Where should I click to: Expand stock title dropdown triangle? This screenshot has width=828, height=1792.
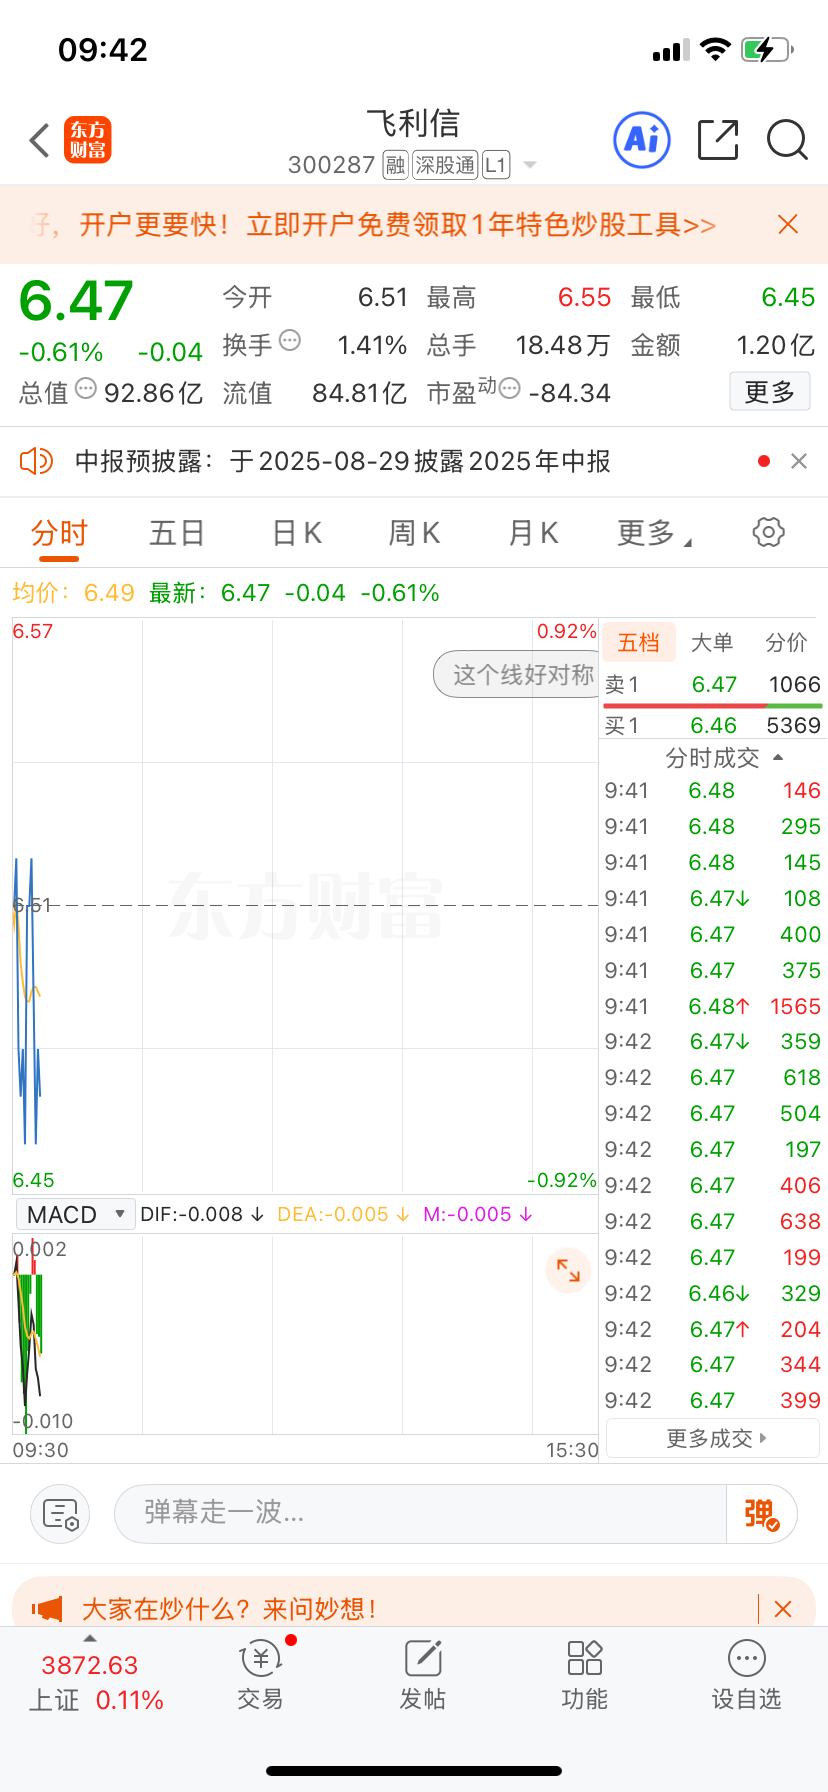[530, 165]
